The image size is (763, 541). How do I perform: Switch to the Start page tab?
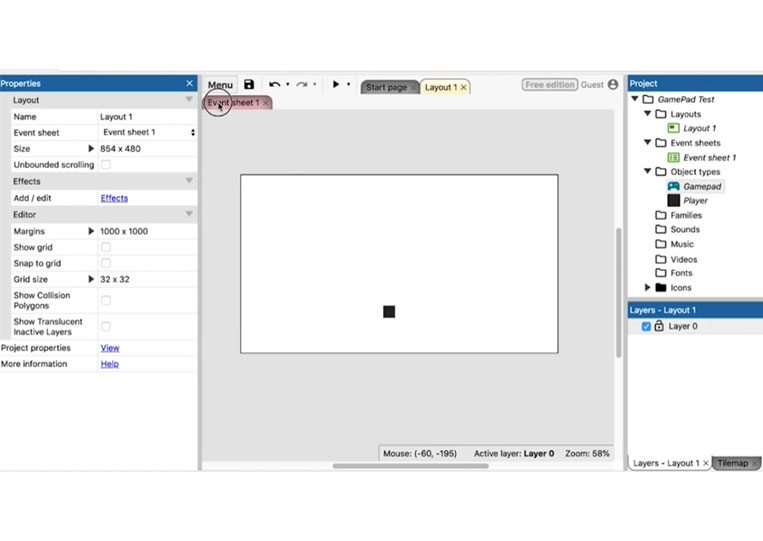(387, 88)
